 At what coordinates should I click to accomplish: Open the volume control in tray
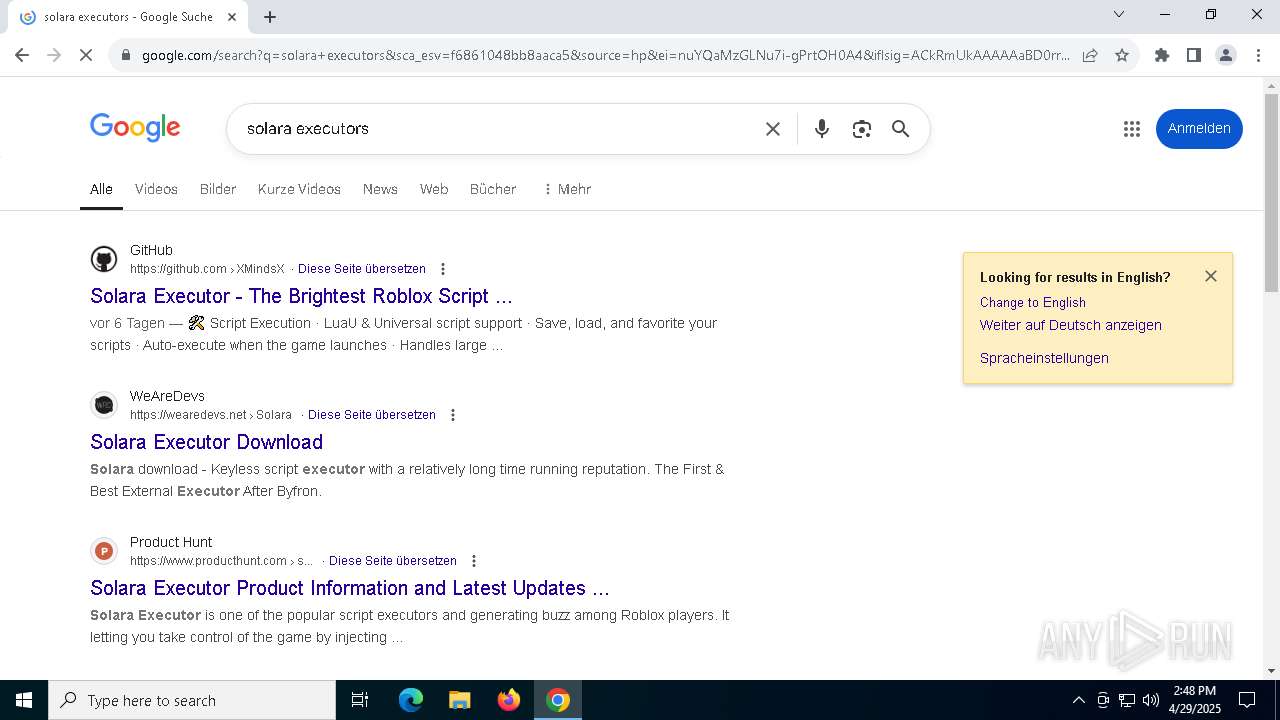click(x=1151, y=700)
